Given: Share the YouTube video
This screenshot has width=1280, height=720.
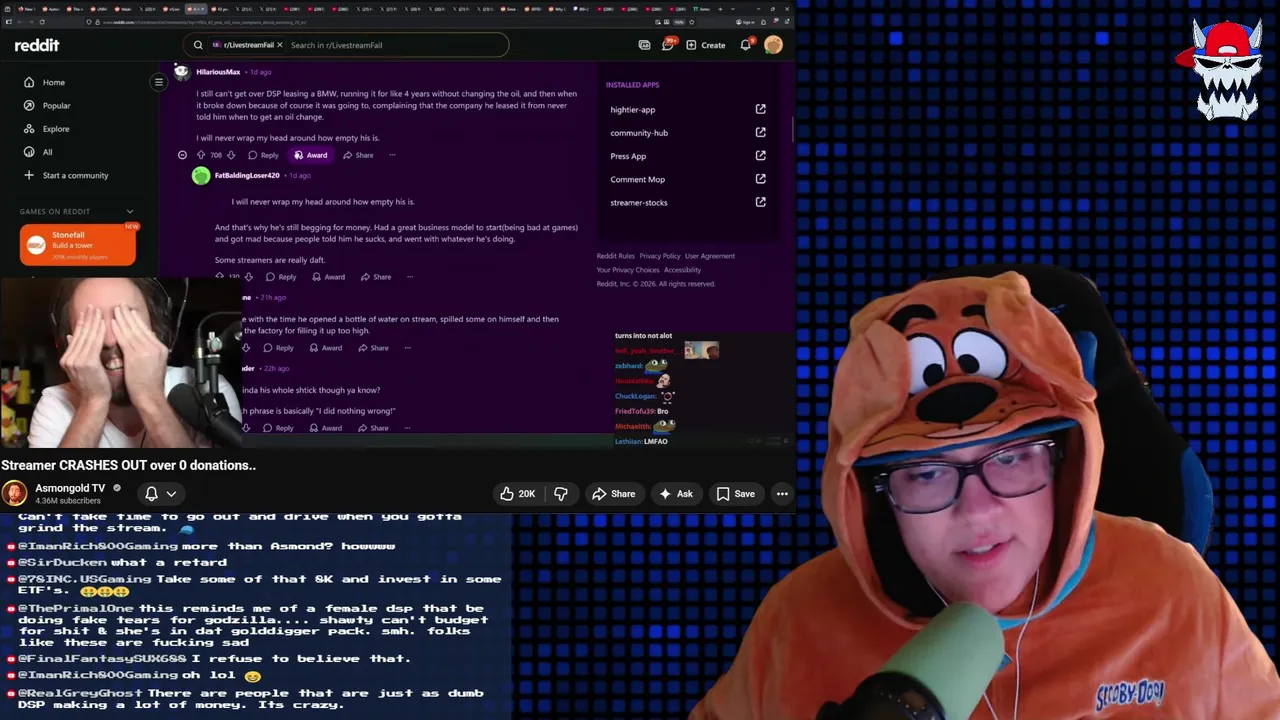Looking at the screenshot, I should 613,493.
